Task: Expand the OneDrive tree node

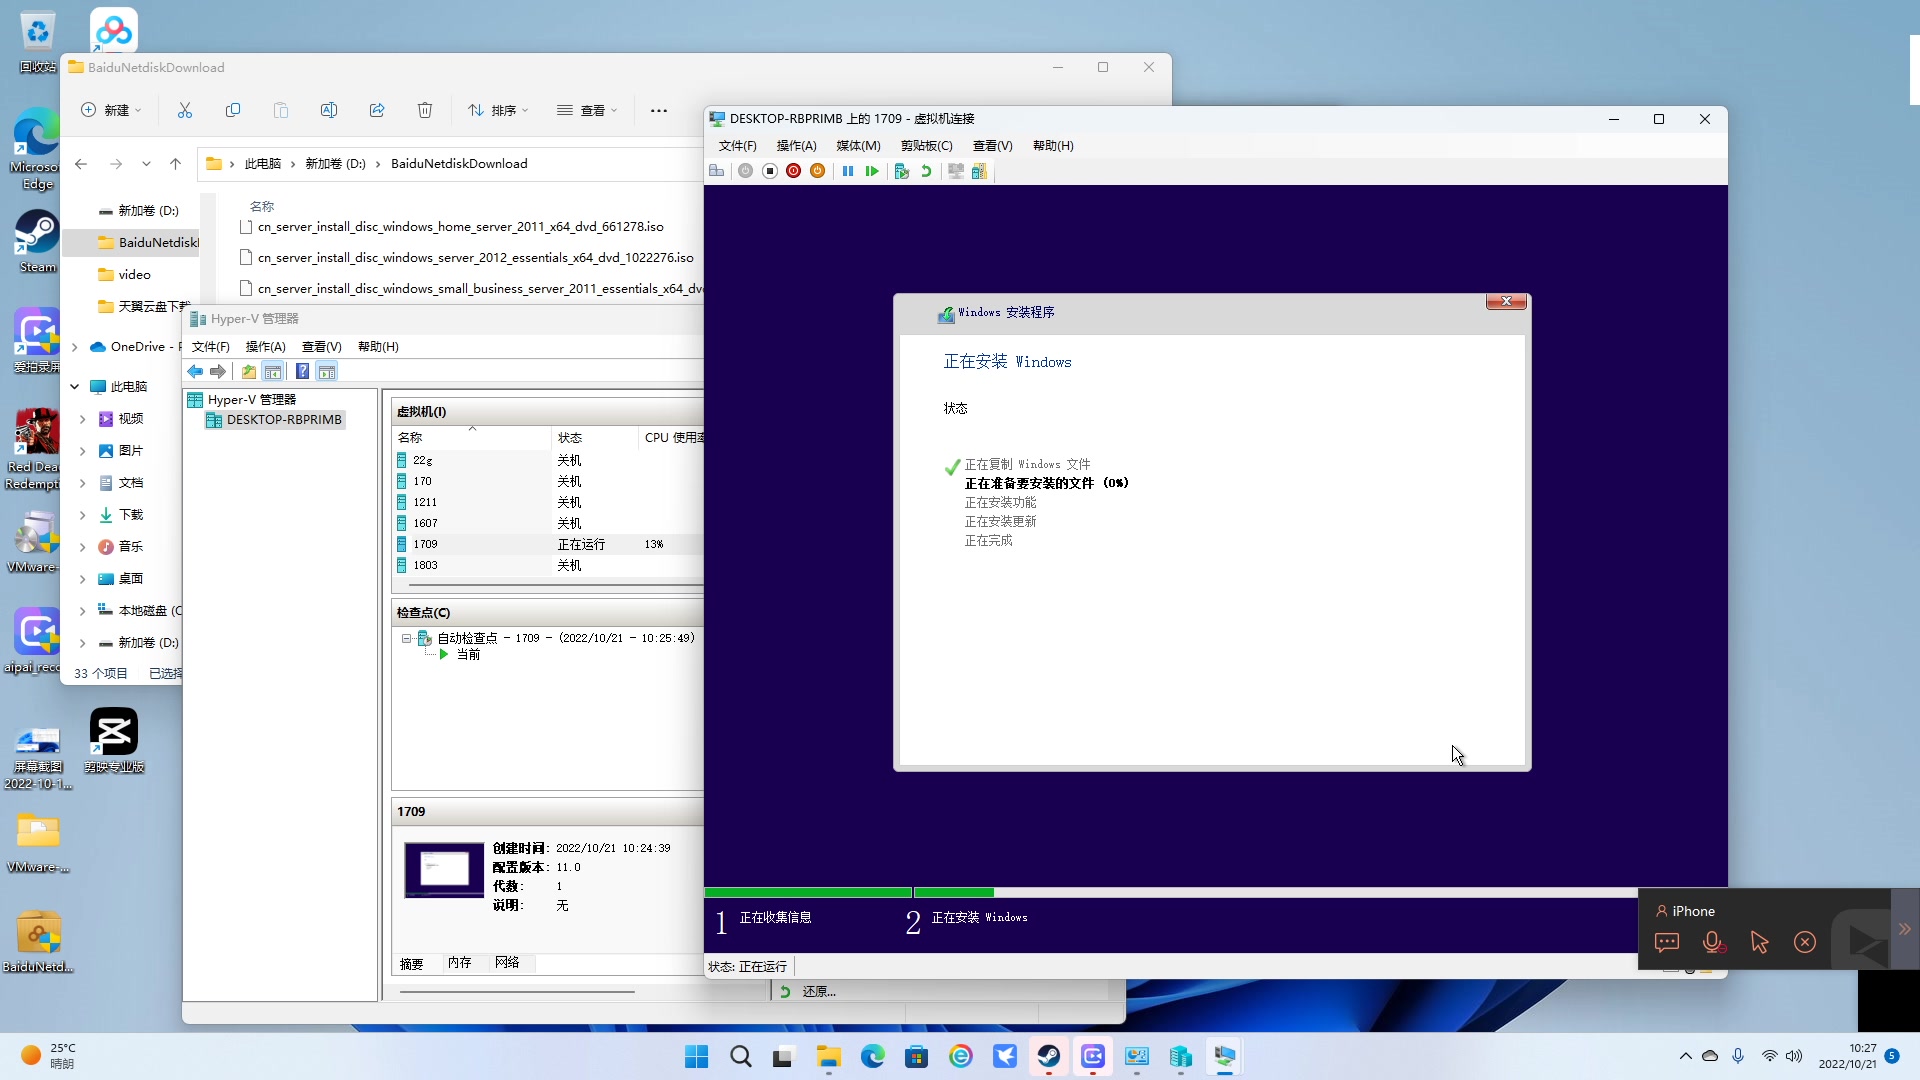Action: (75, 347)
